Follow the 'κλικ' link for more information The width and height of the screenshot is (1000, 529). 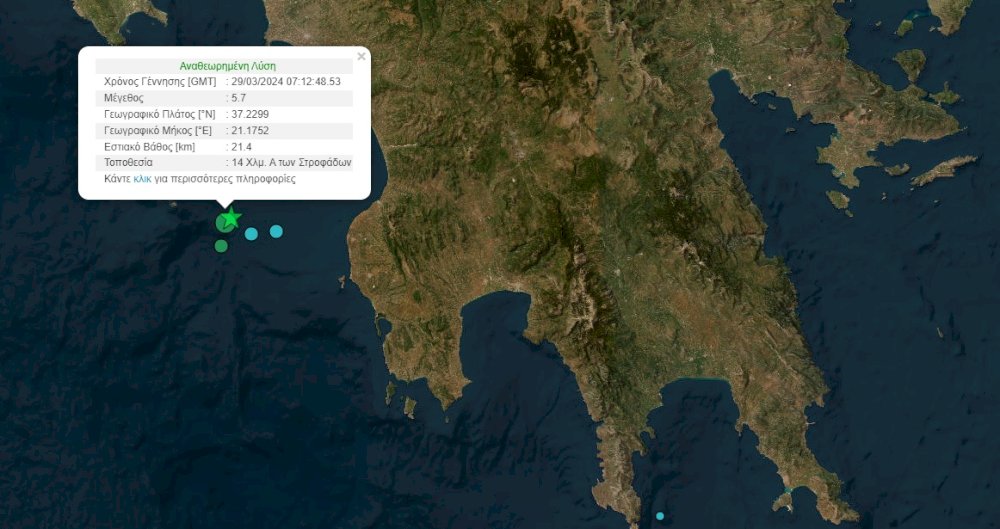142,179
